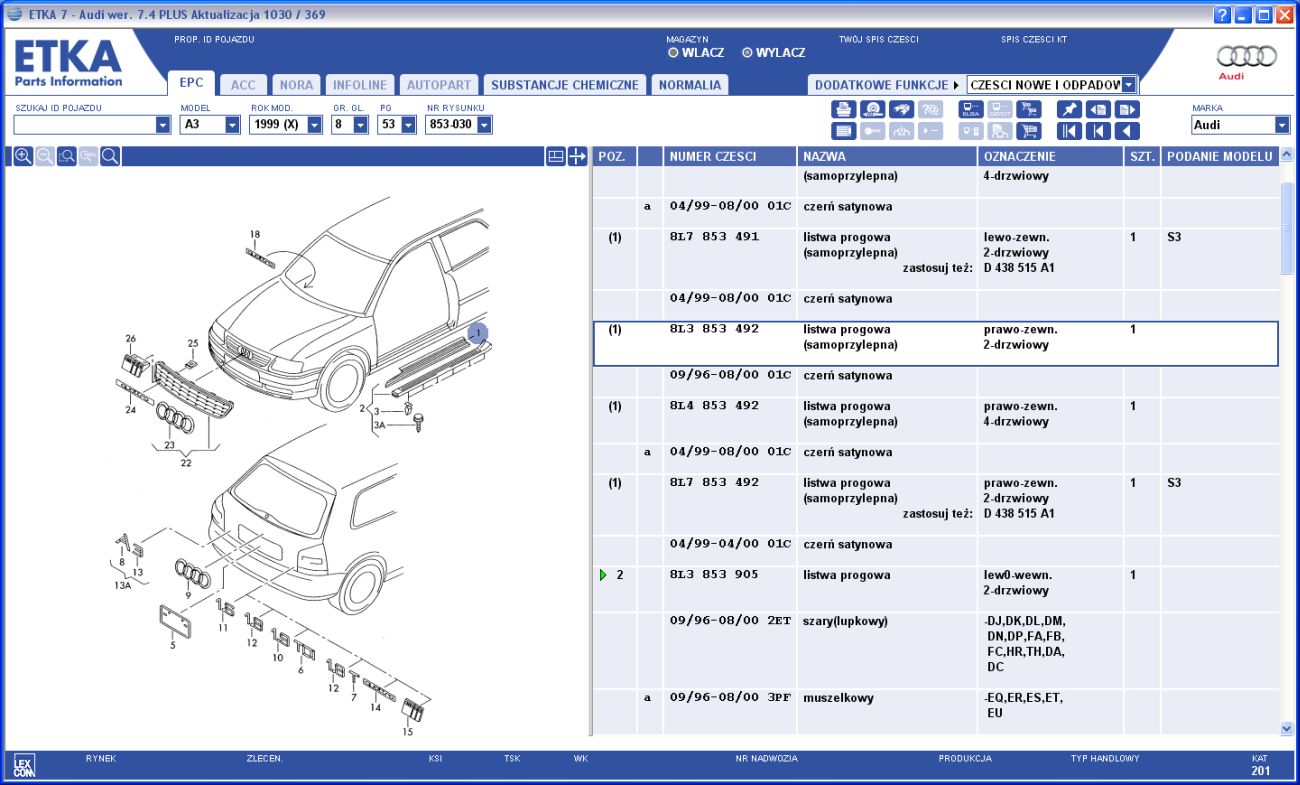Click the handshake icon in the toolbar

pos(901,109)
